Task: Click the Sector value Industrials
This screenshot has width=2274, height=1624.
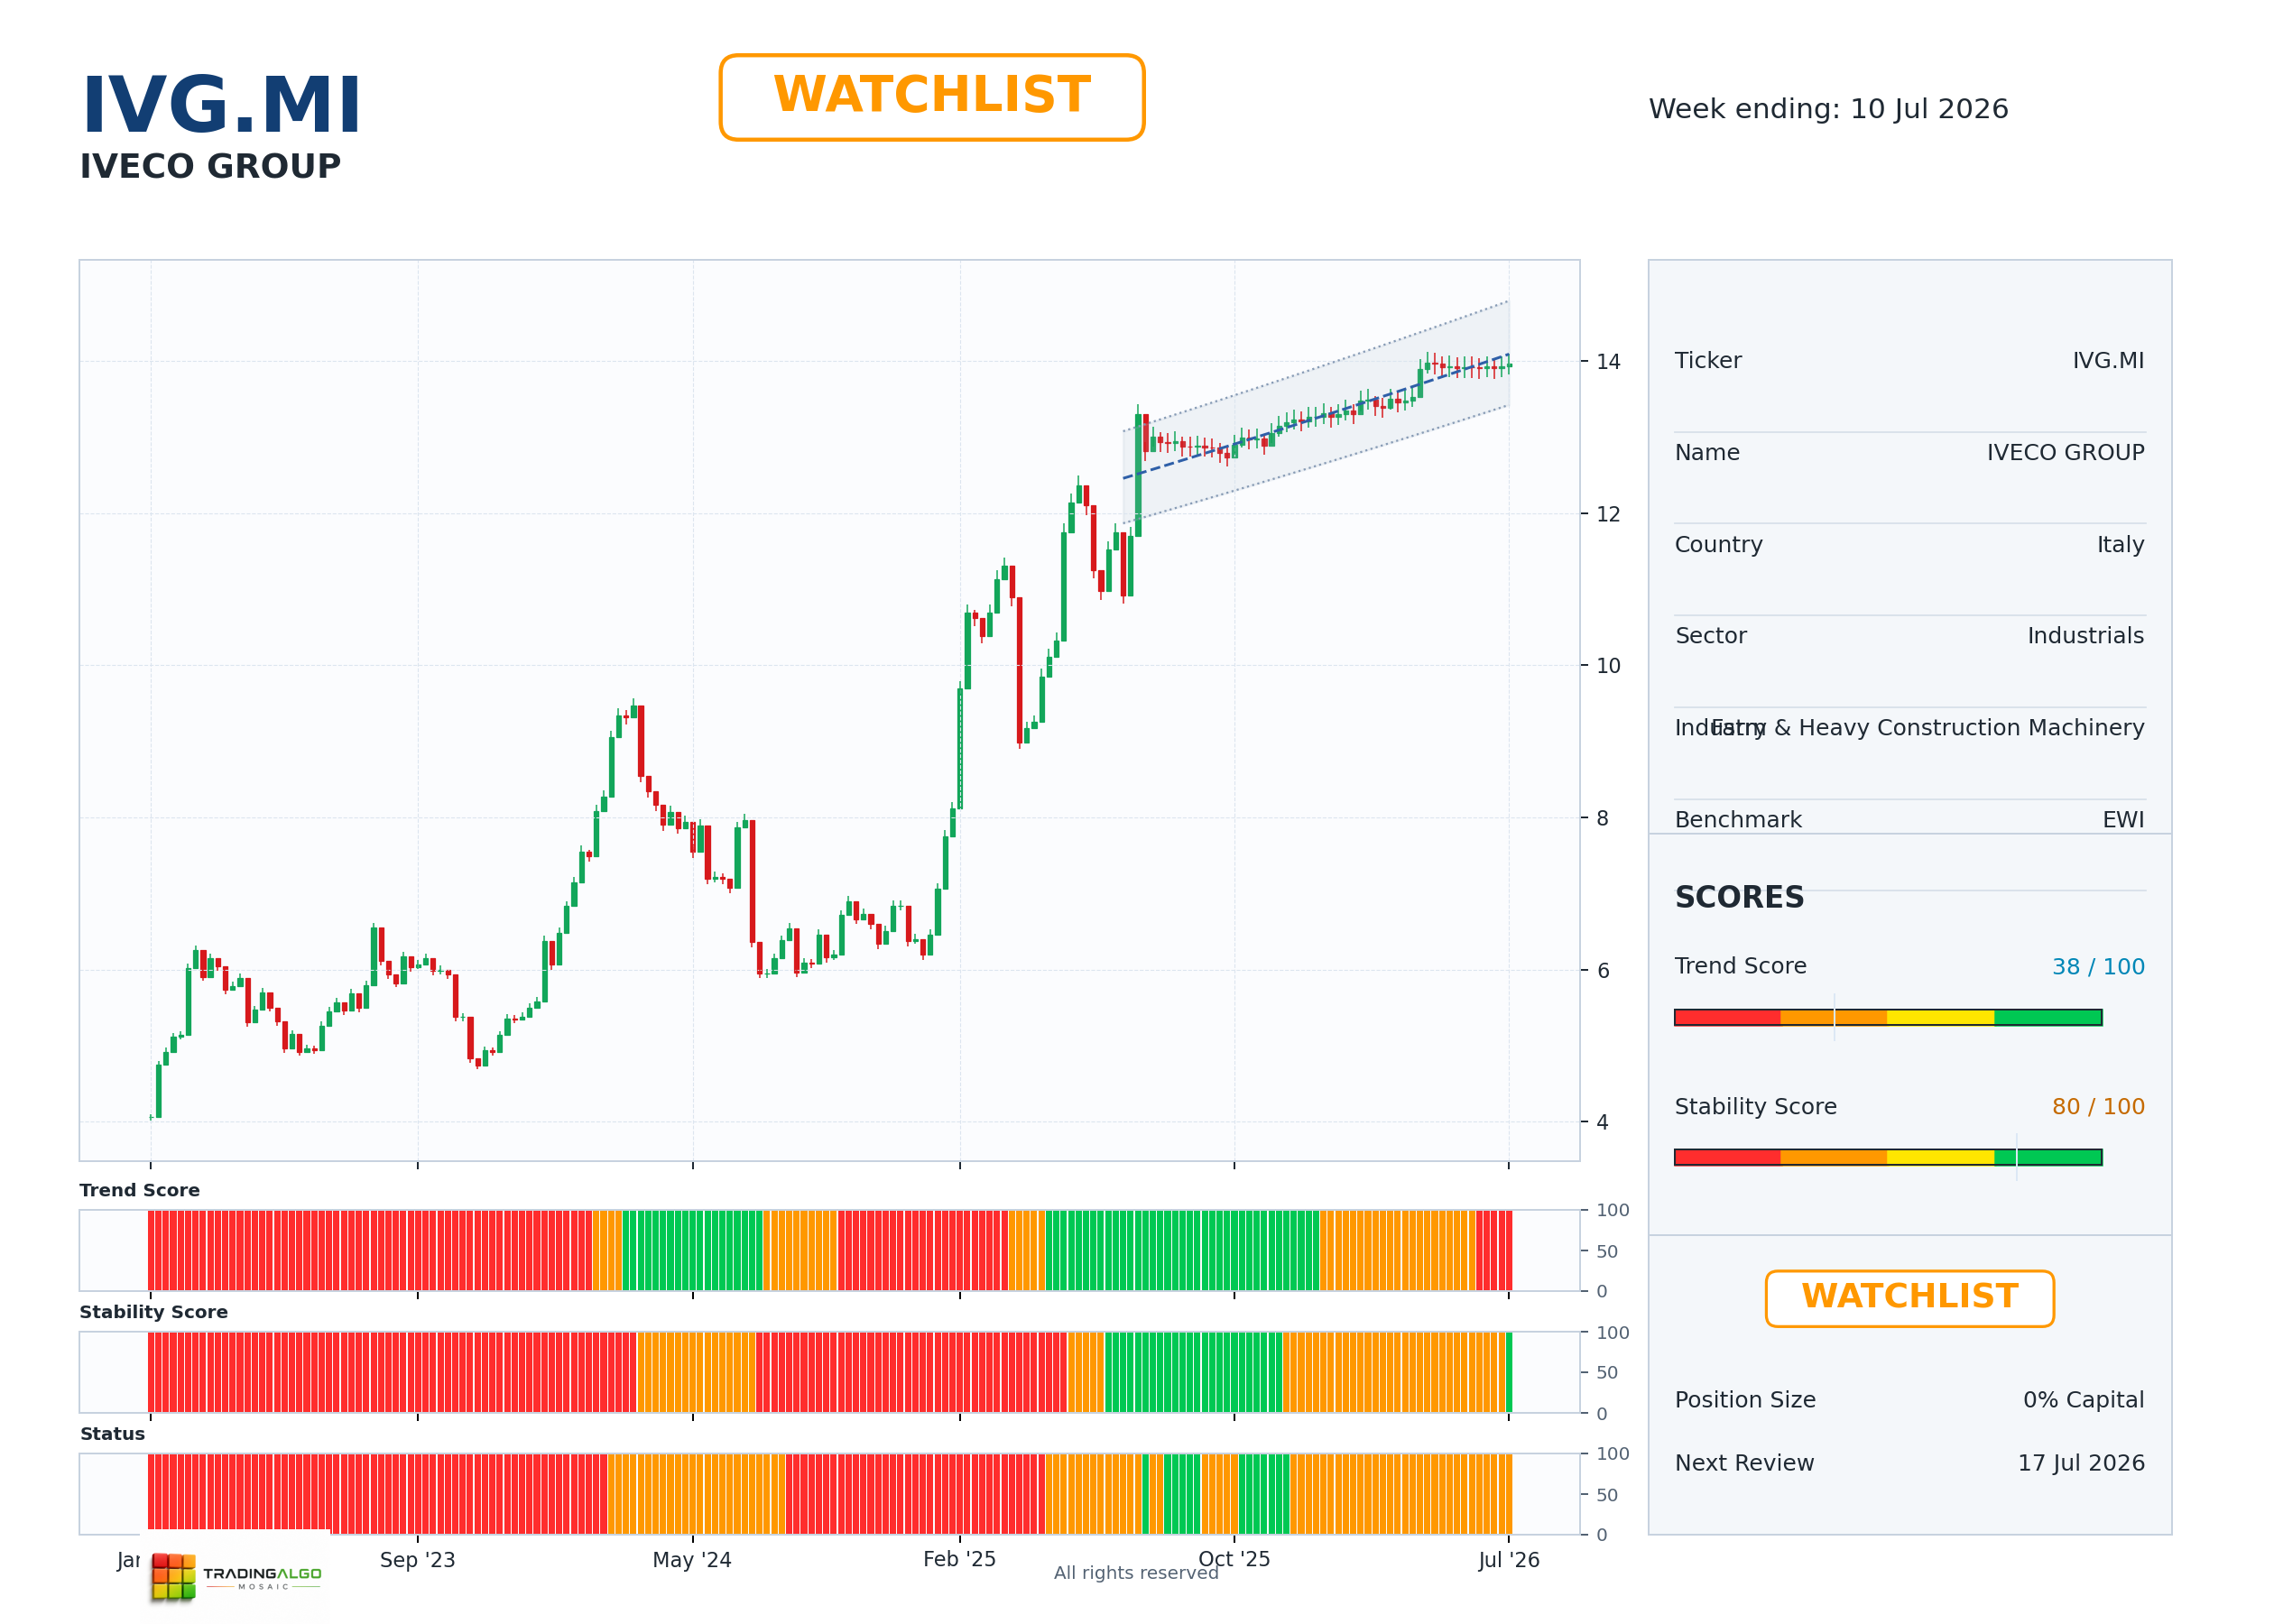Action: click(2085, 636)
